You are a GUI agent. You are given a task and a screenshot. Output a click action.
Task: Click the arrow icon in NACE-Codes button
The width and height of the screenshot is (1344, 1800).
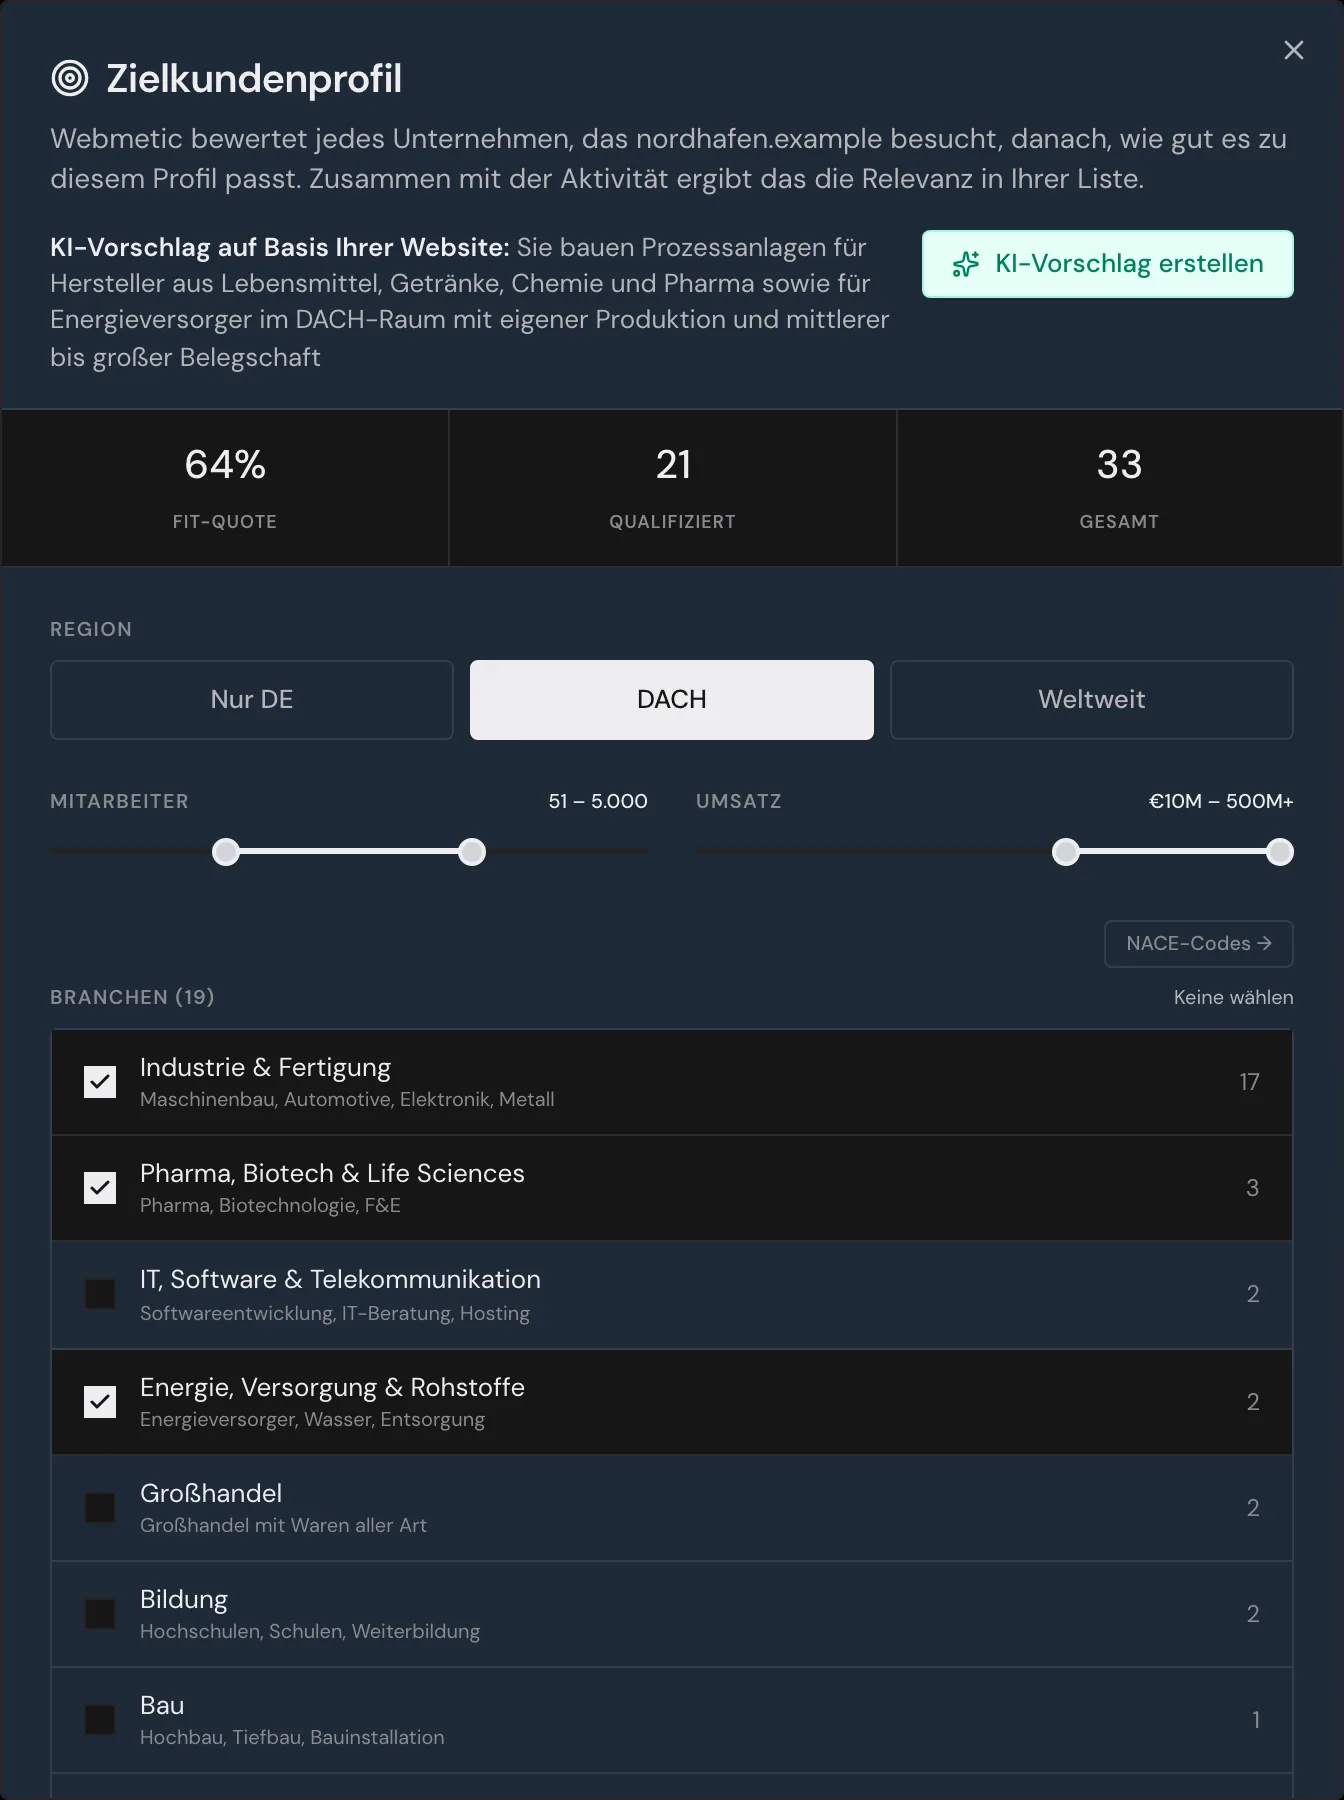(1264, 943)
